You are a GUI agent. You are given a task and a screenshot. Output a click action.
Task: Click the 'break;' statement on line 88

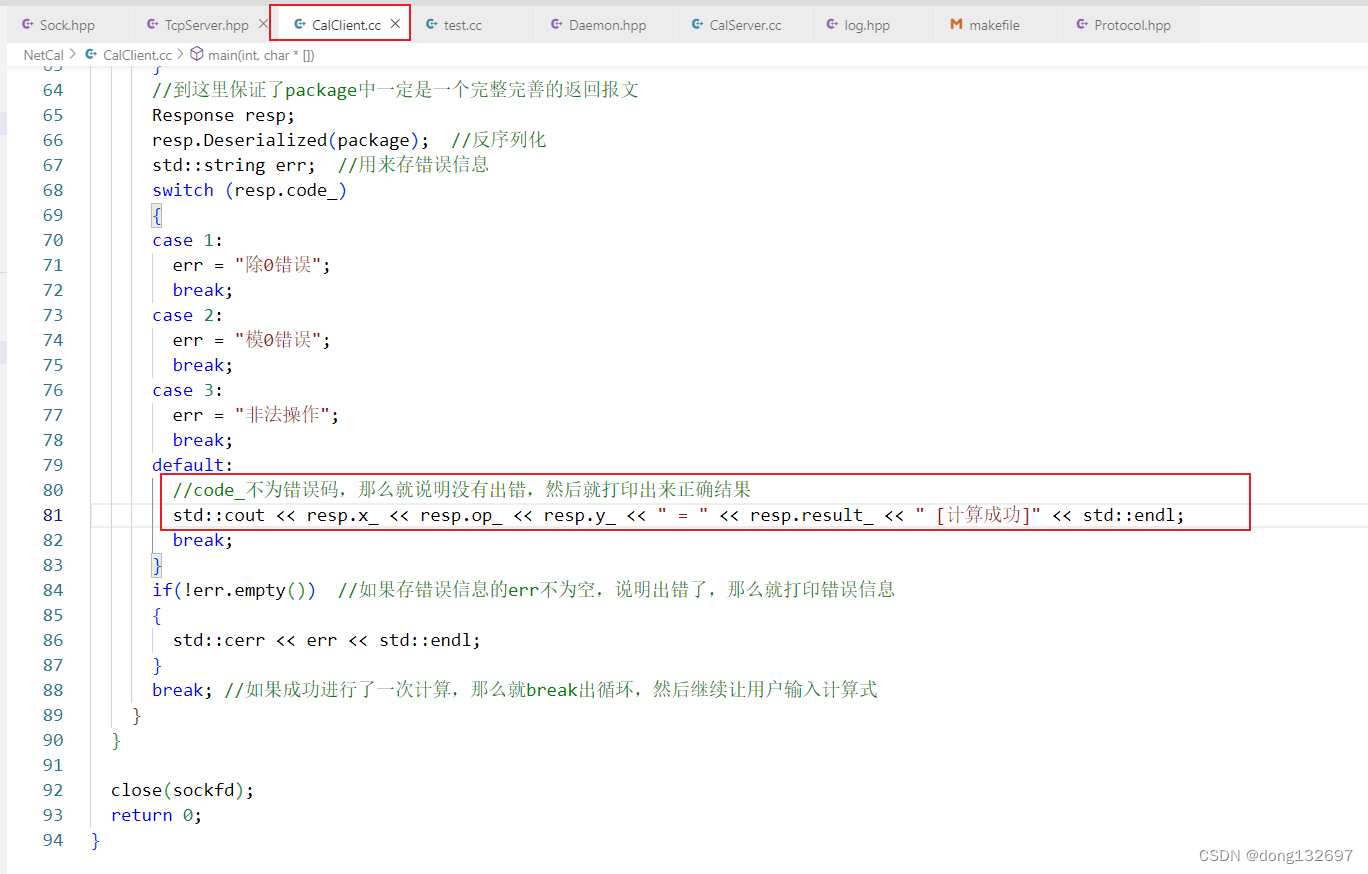coord(183,690)
